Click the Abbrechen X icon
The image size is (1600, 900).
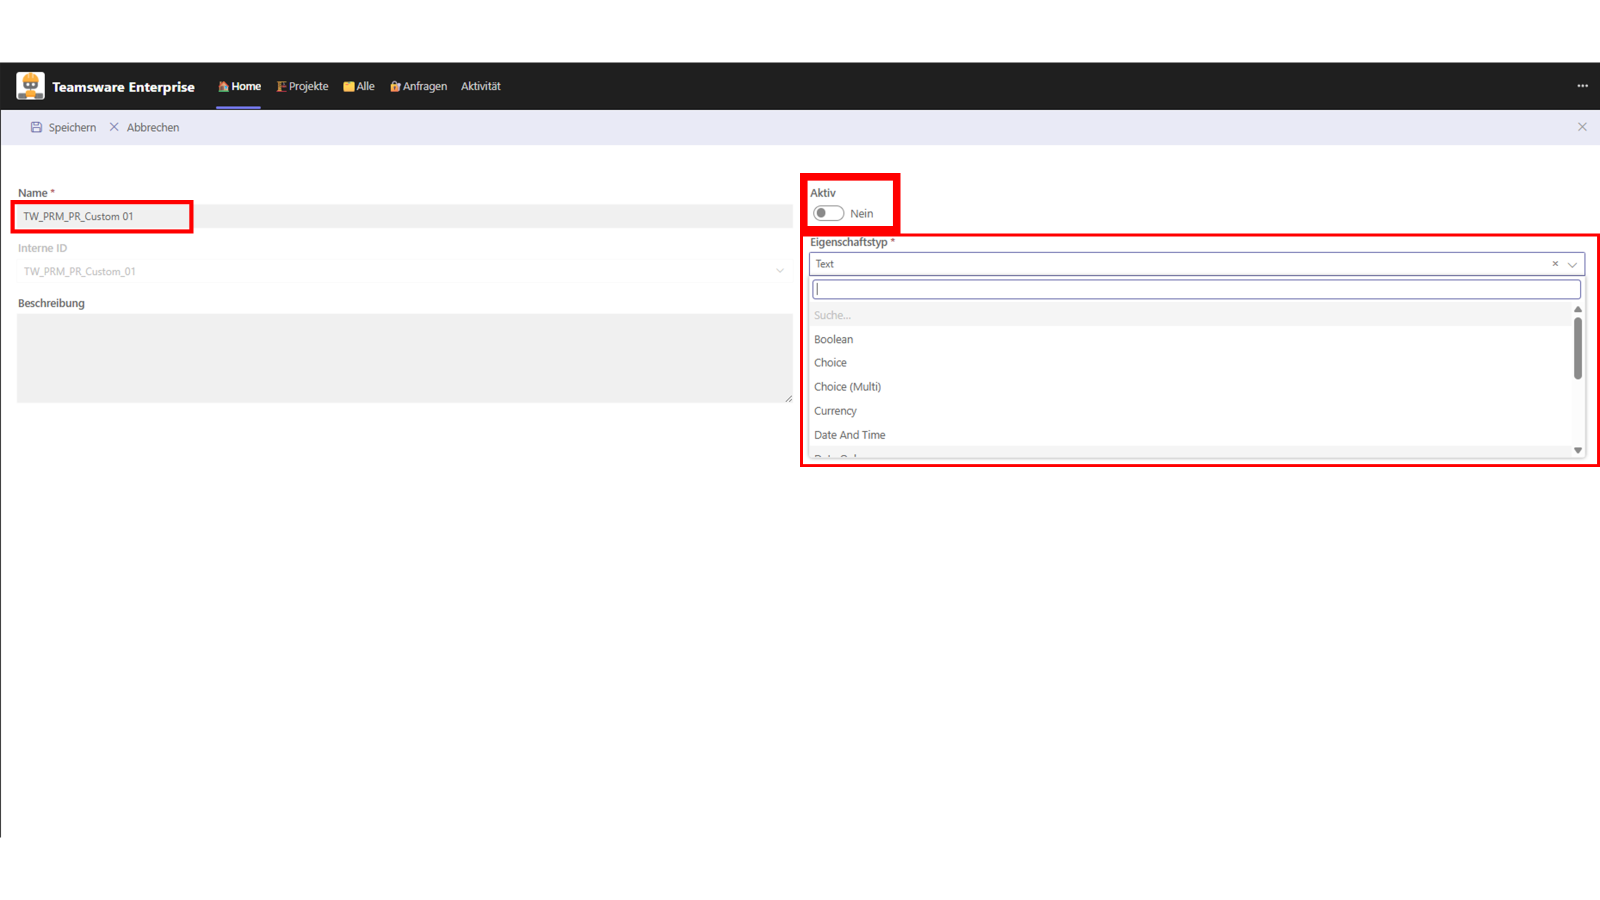114,127
